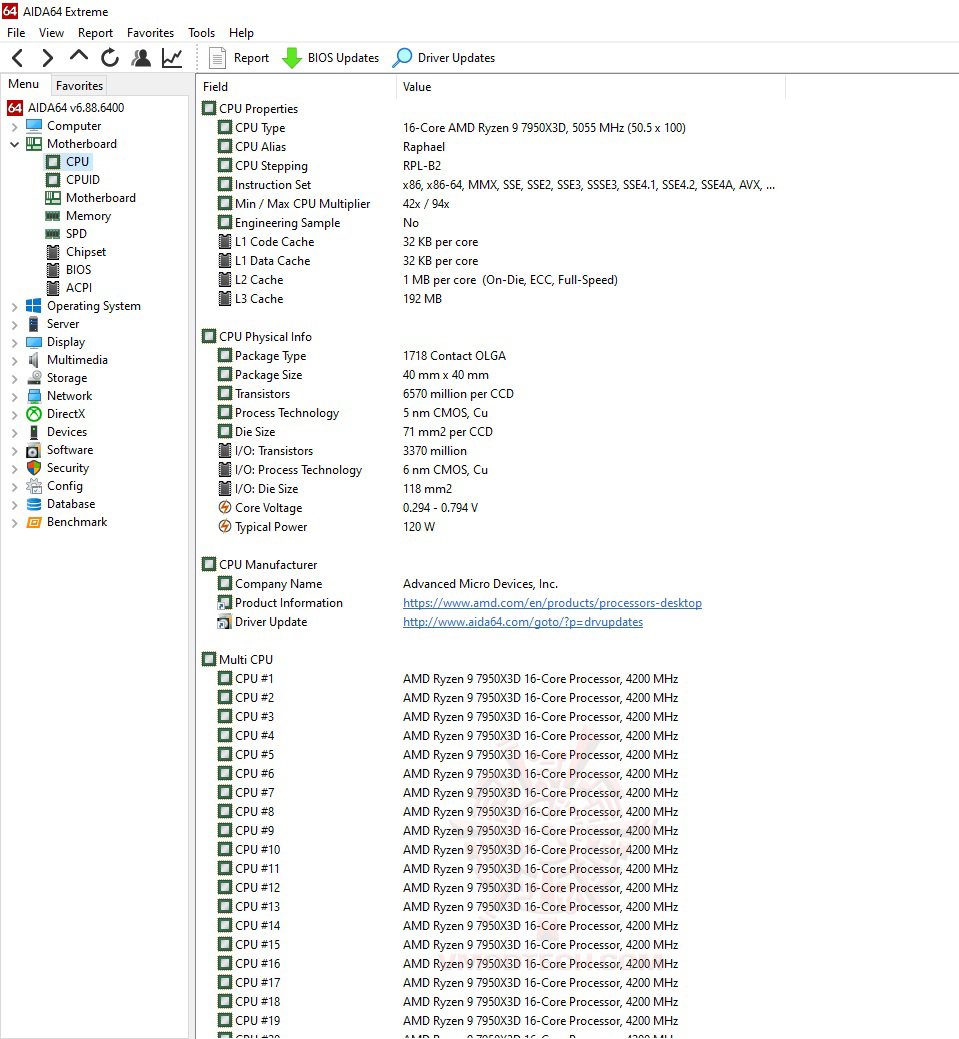Refresh the current page
Viewport: 959px width, 1039px height.
tap(110, 58)
